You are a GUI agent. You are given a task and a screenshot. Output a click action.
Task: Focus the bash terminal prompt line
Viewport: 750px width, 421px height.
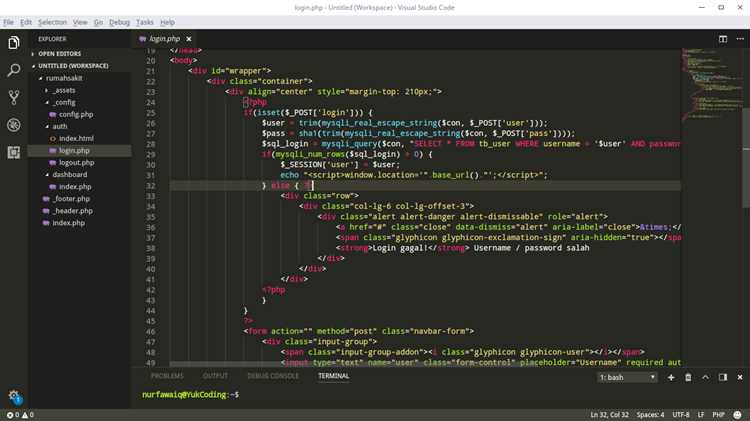[x=190, y=395]
